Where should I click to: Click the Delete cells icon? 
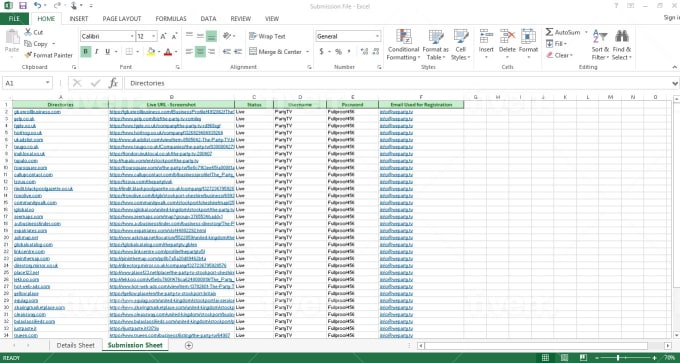pos(507,36)
